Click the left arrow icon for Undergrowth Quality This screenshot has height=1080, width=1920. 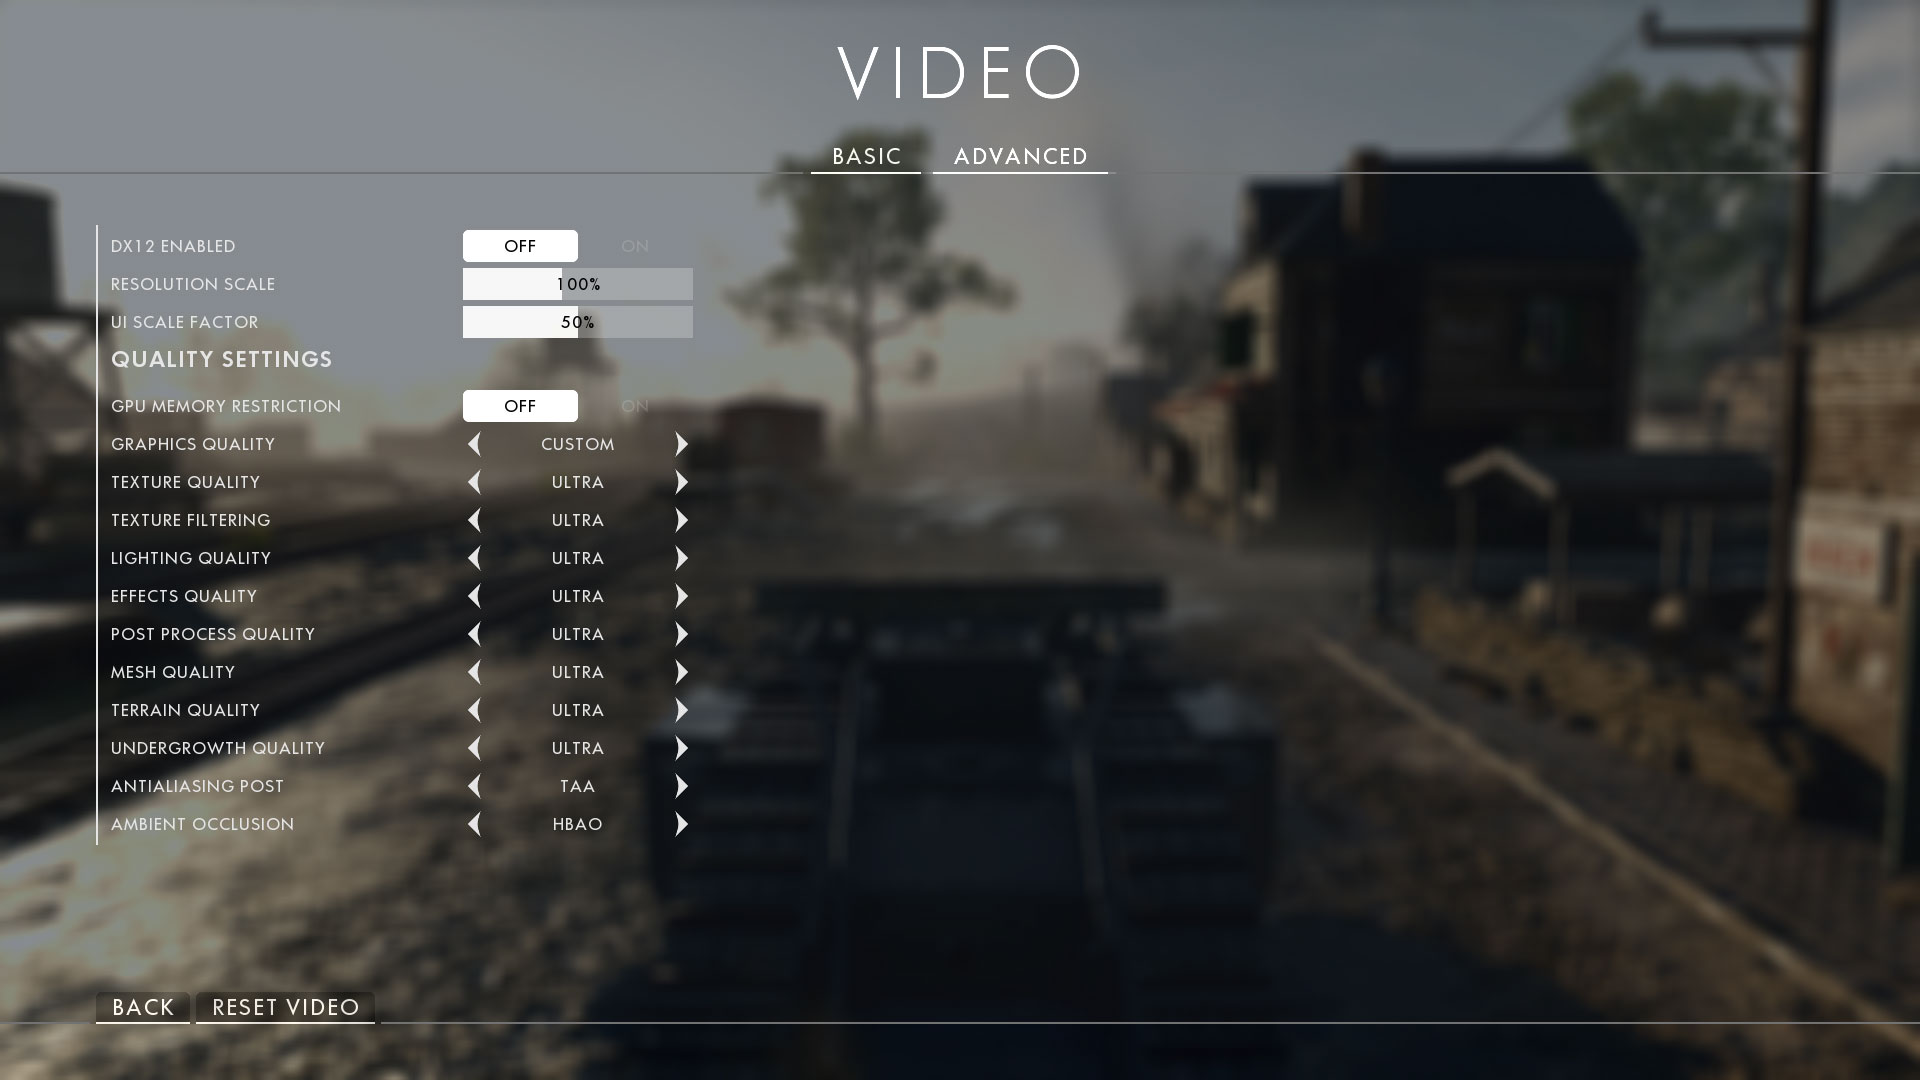473,748
